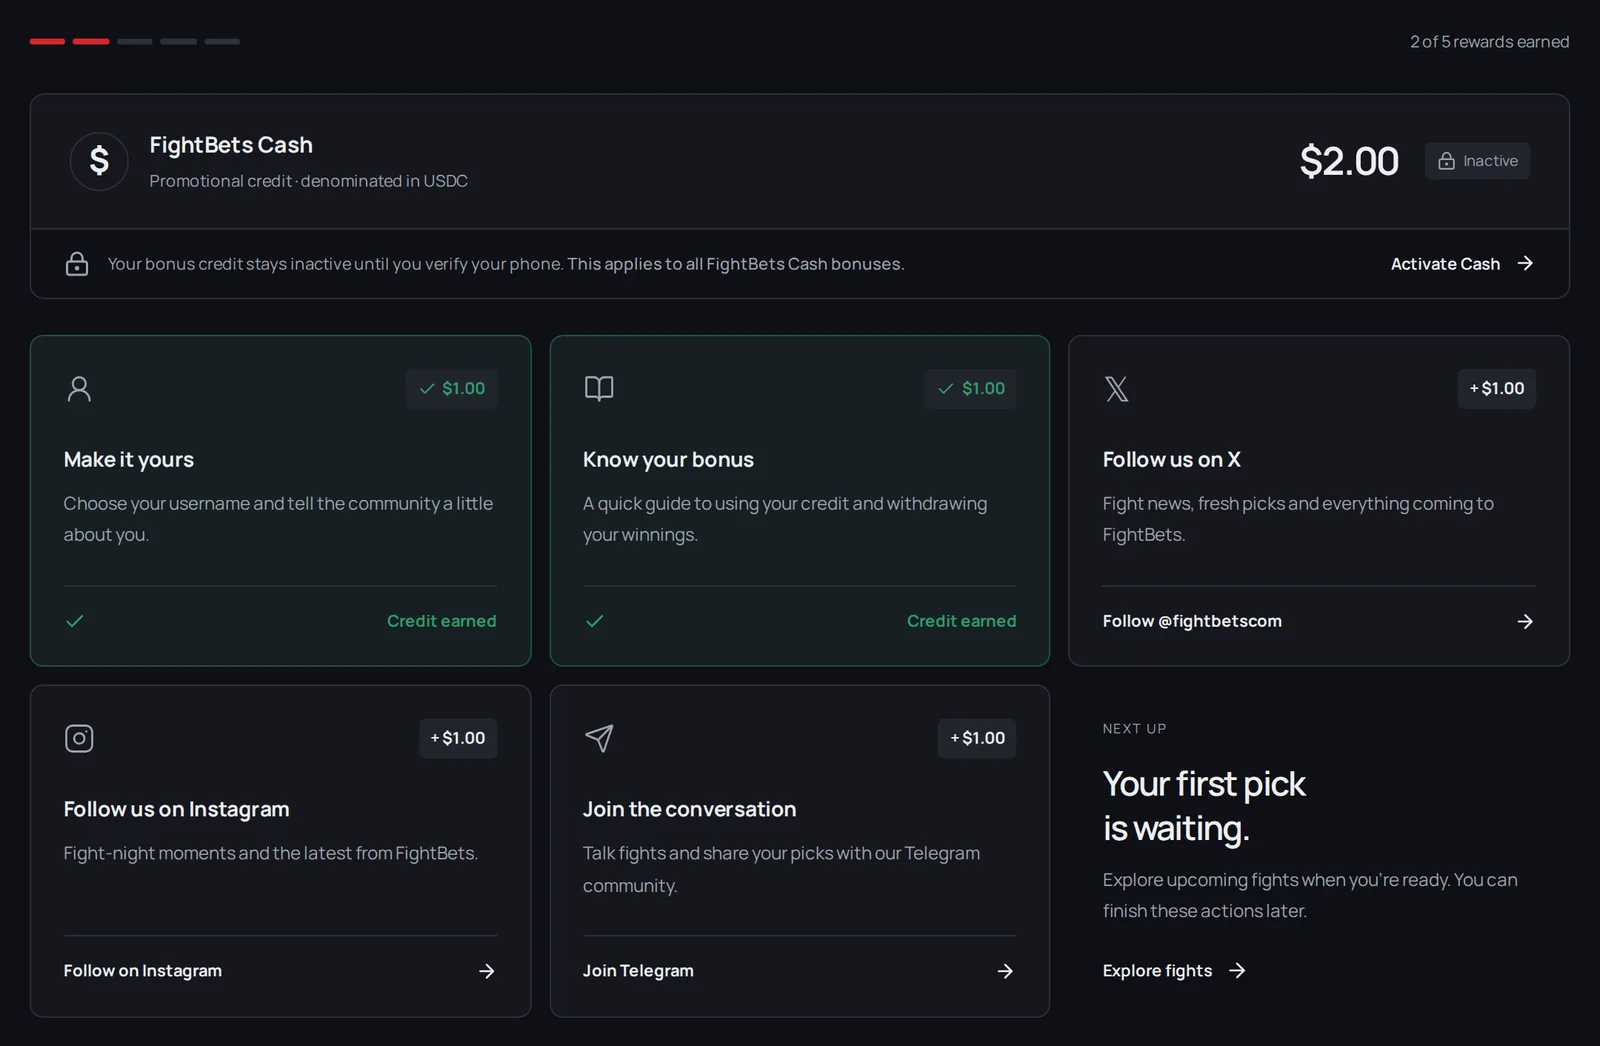Screen dimensions: 1600x1046
Task: Click the arrow beside Follow on Instagram
Action: click(x=487, y=971)
